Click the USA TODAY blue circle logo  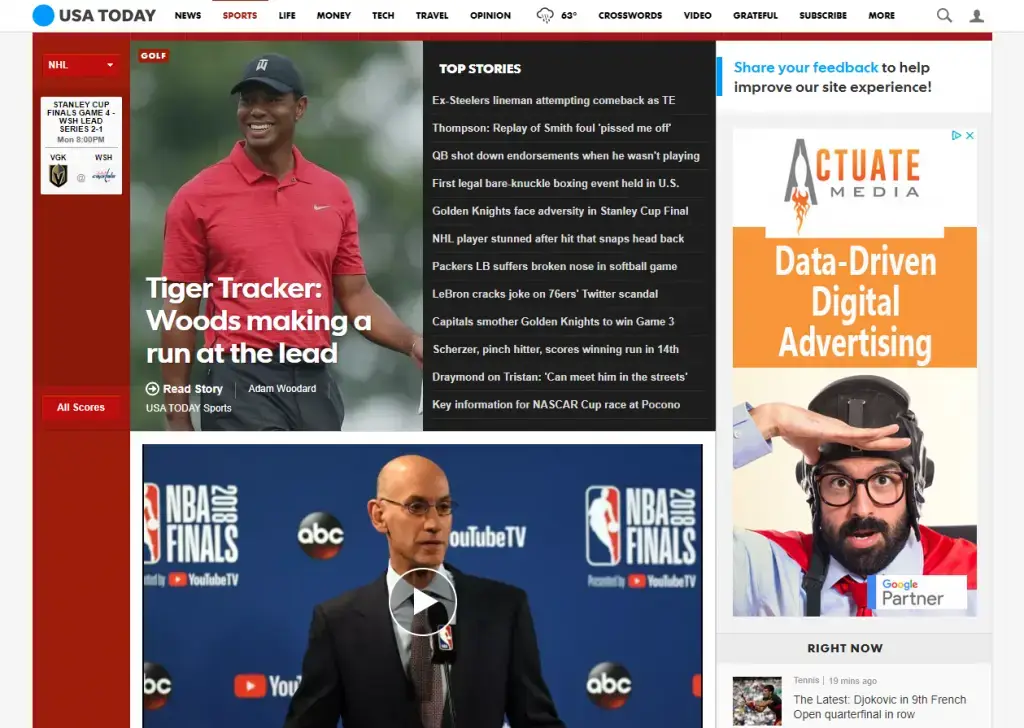[x=43, y=15]
